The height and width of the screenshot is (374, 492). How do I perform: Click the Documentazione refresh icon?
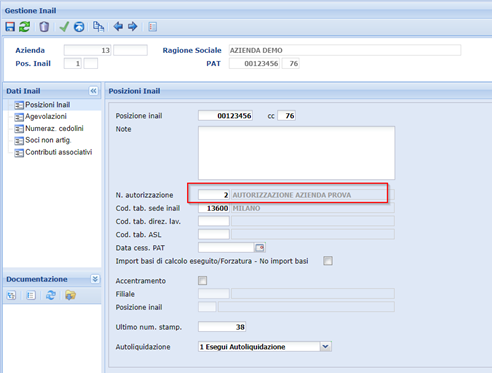(51, 295)
